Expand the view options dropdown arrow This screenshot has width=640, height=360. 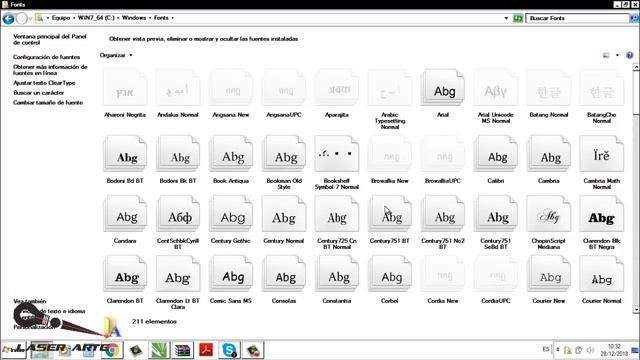[x=617, y=55]
